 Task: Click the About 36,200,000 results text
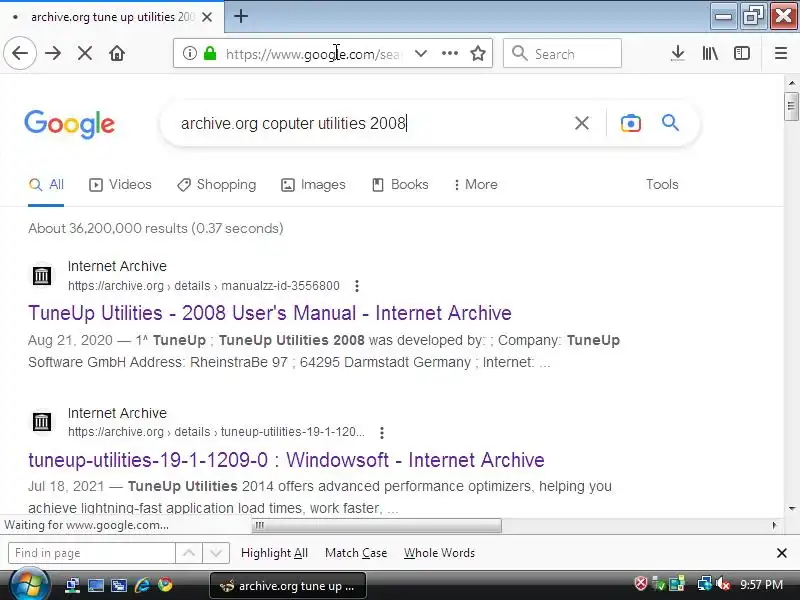click(156, 228)
